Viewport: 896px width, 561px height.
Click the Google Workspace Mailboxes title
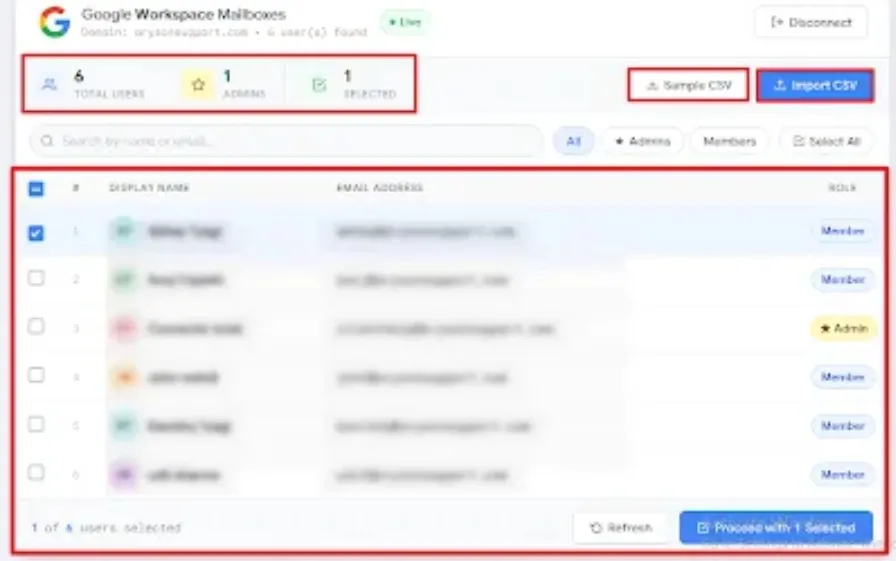pos(183,14)
